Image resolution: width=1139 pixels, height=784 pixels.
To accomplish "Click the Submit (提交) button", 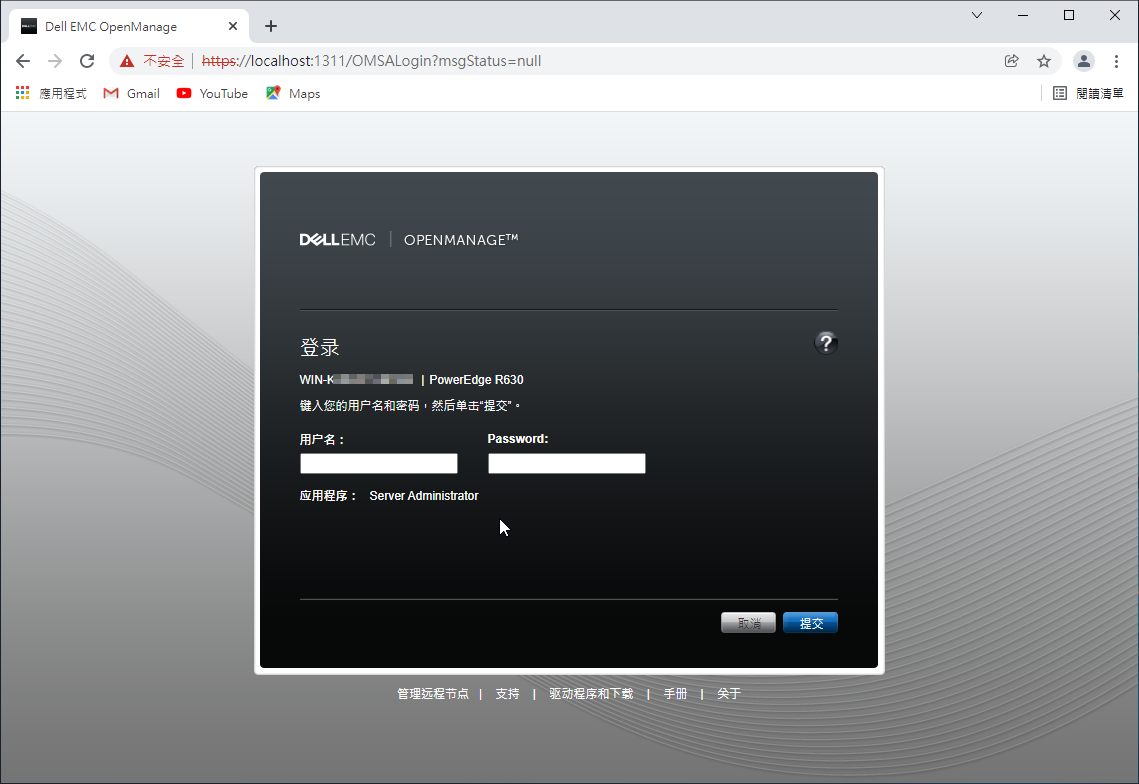I will pyautogui.click(x=811, y=623).
